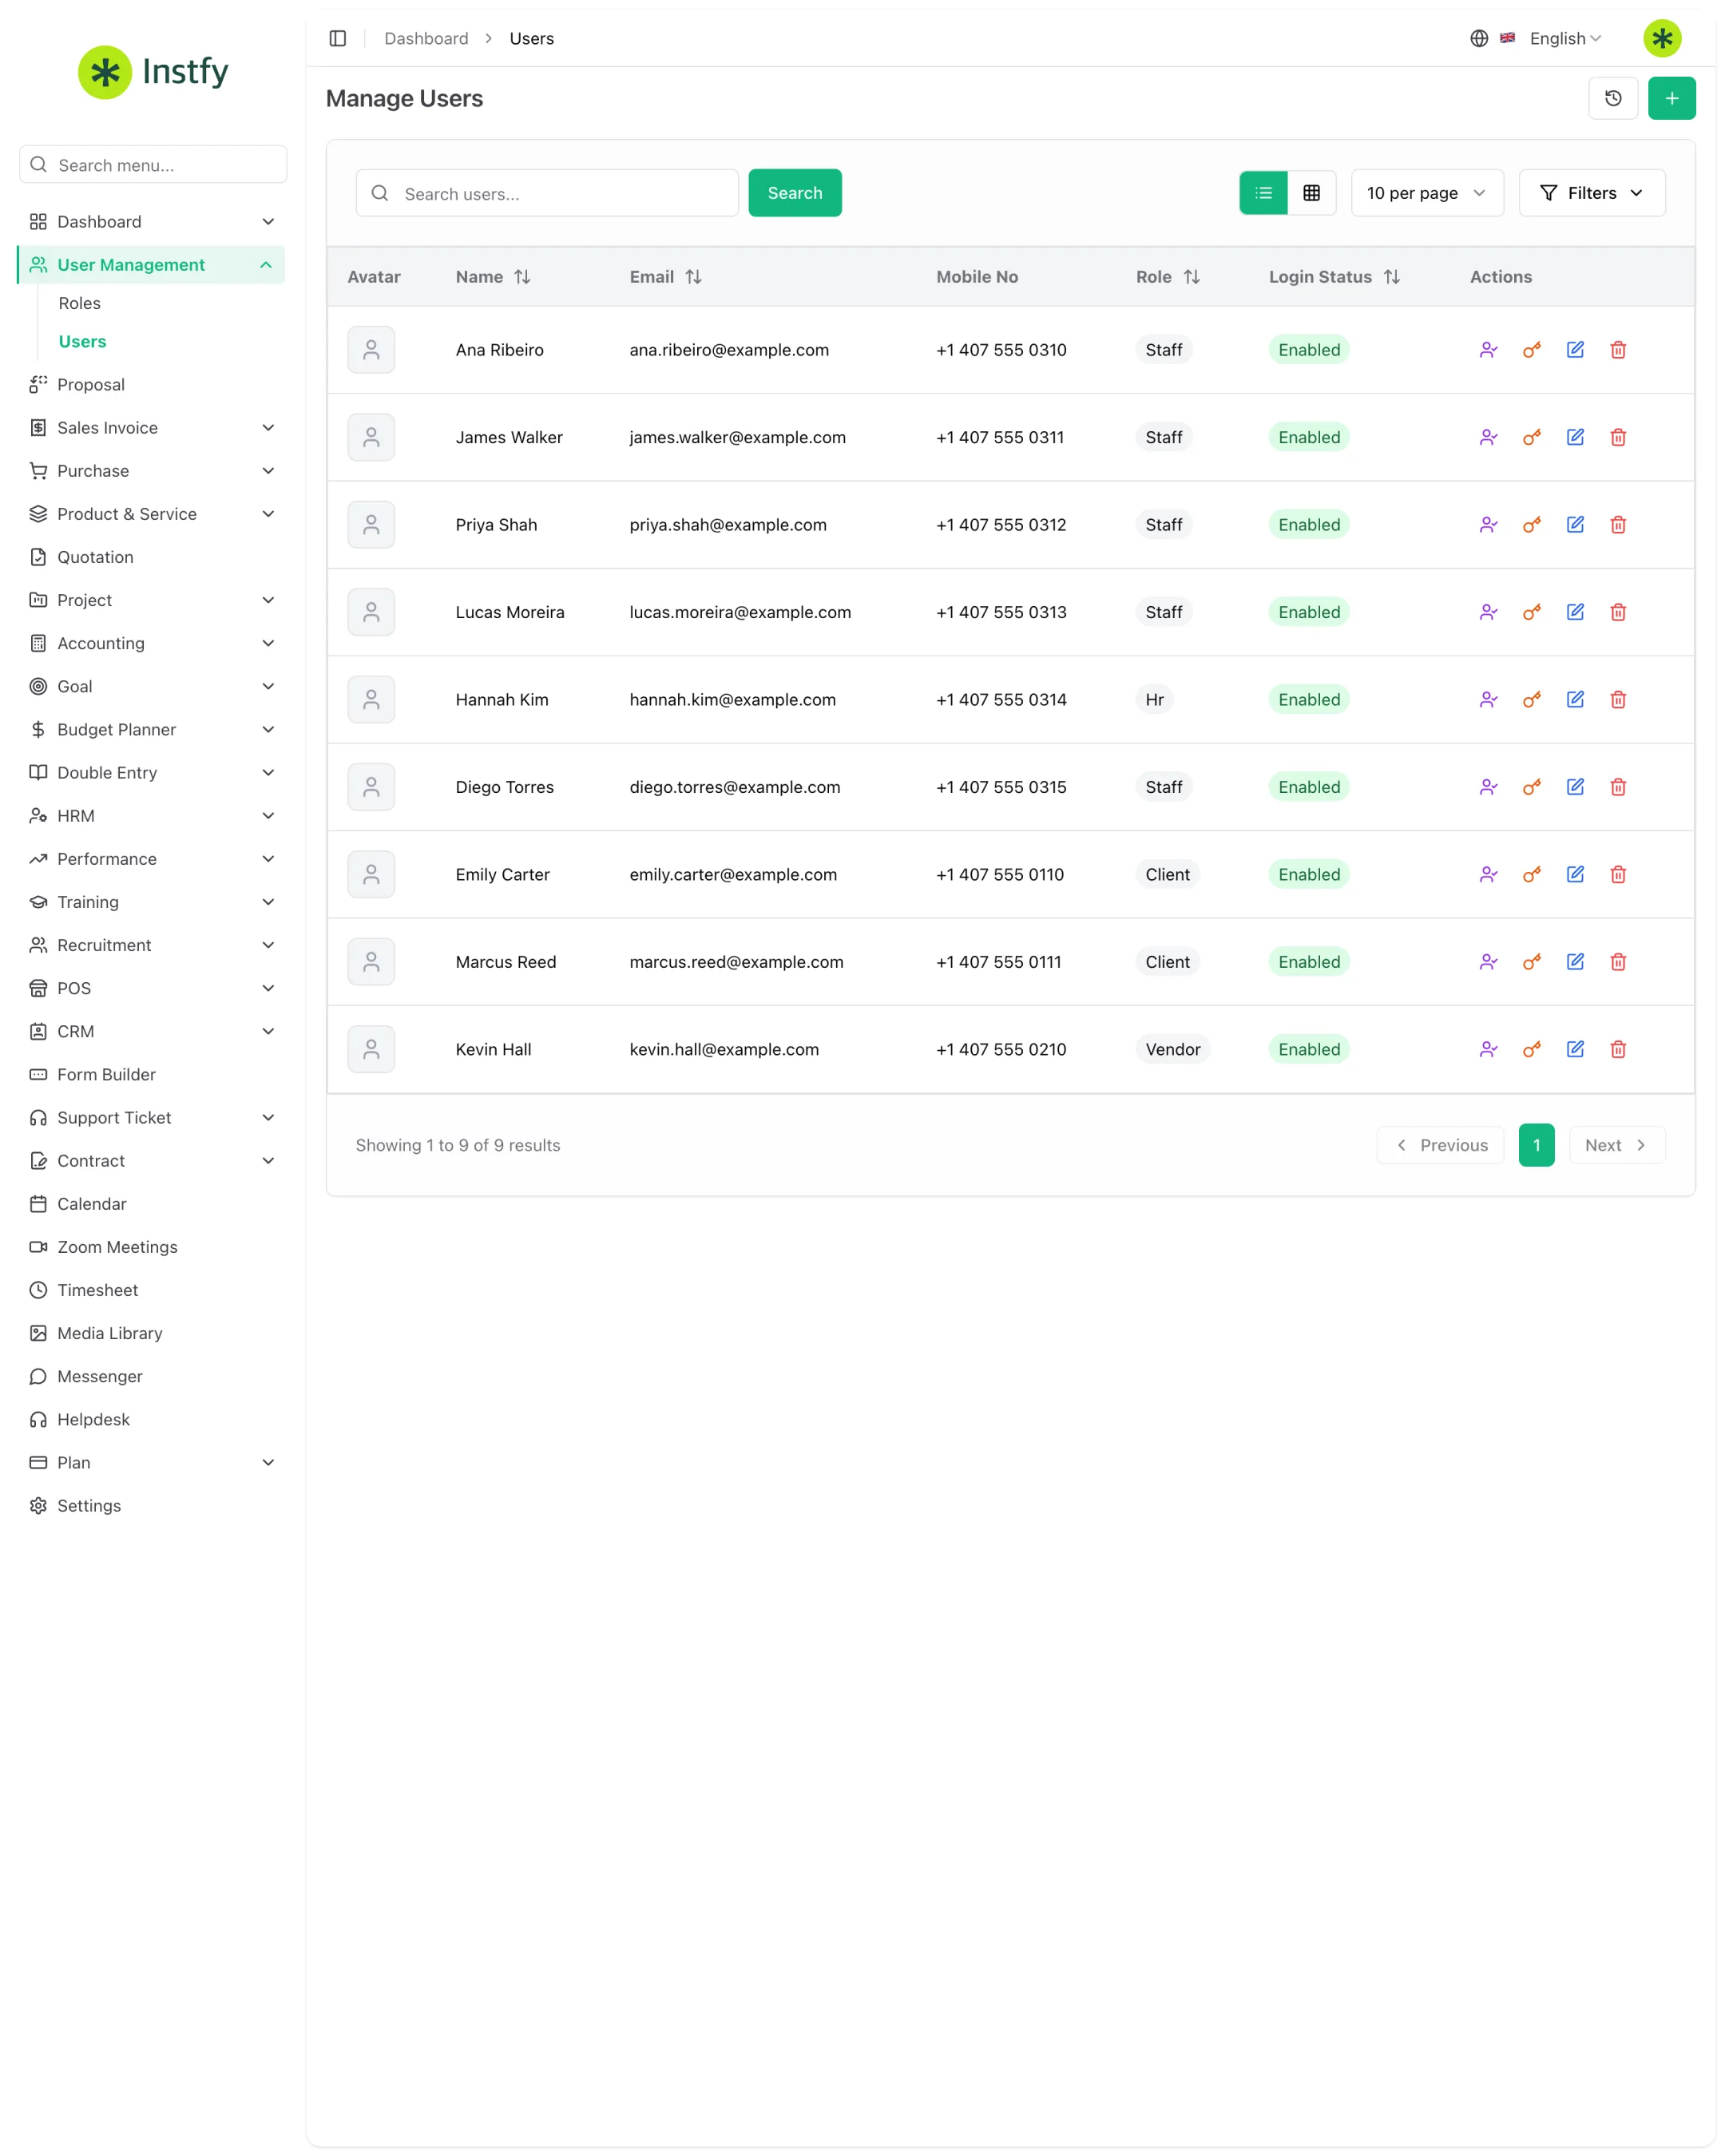This screenshot has height=2156, width=1725.
Task: Open the login history clock icon
Action: pyautogui.click(x=1612, y=98)
